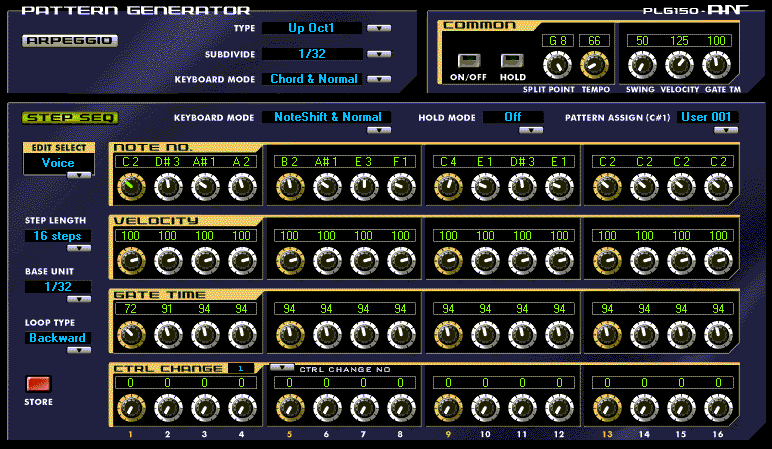Click the Split Point knob
The image size is (772, 449).
[x=557, y=65]
